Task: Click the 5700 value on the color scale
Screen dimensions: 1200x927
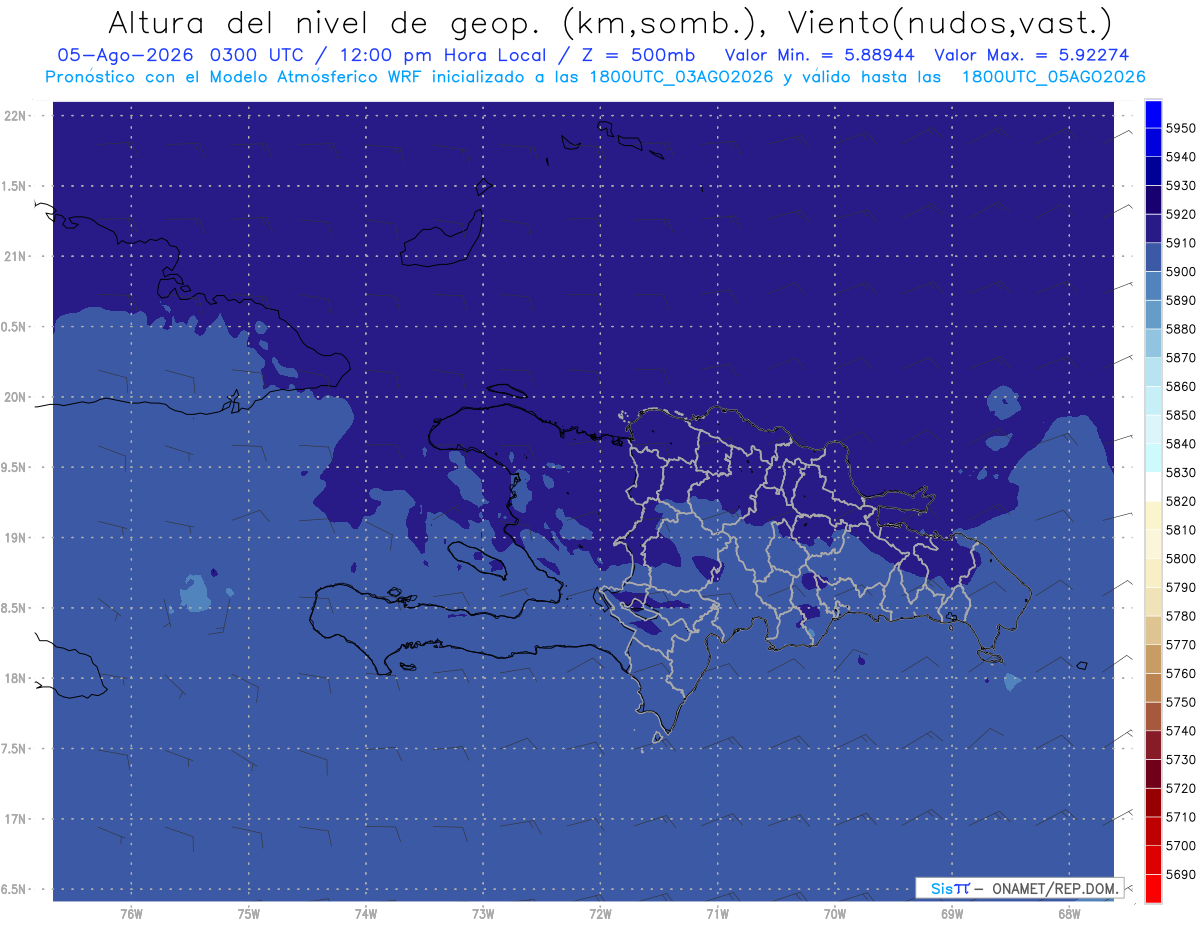Action: pyautogui.click(x=1181, y=846)
